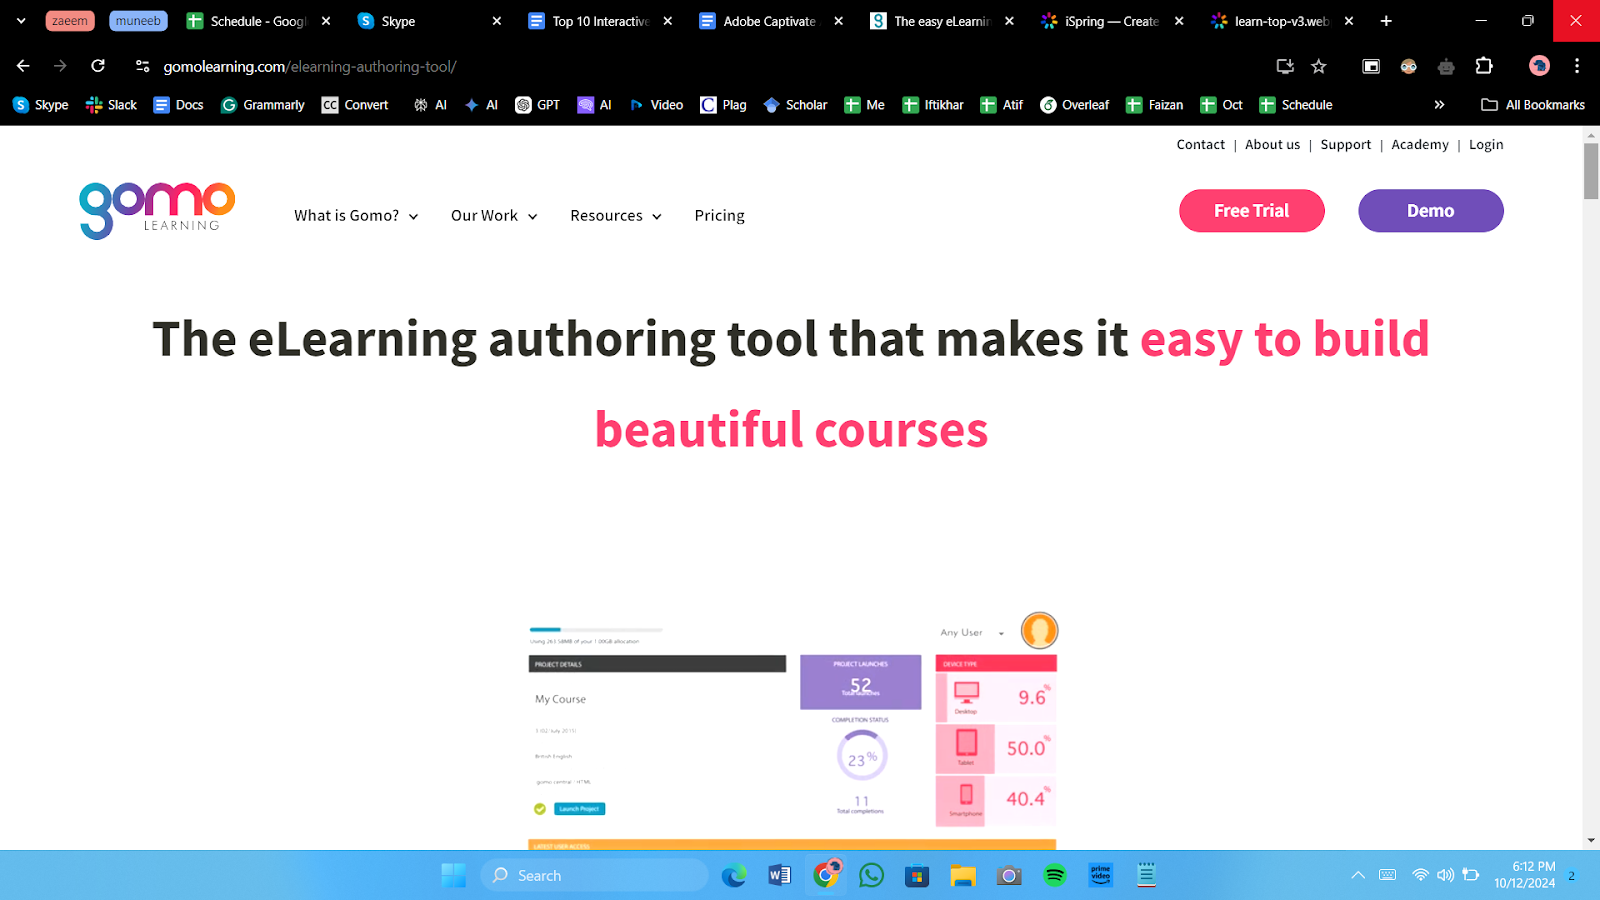Open the Extensions puzzle menu
The height and width of the screenshot is (900, 1600).
1484,66
